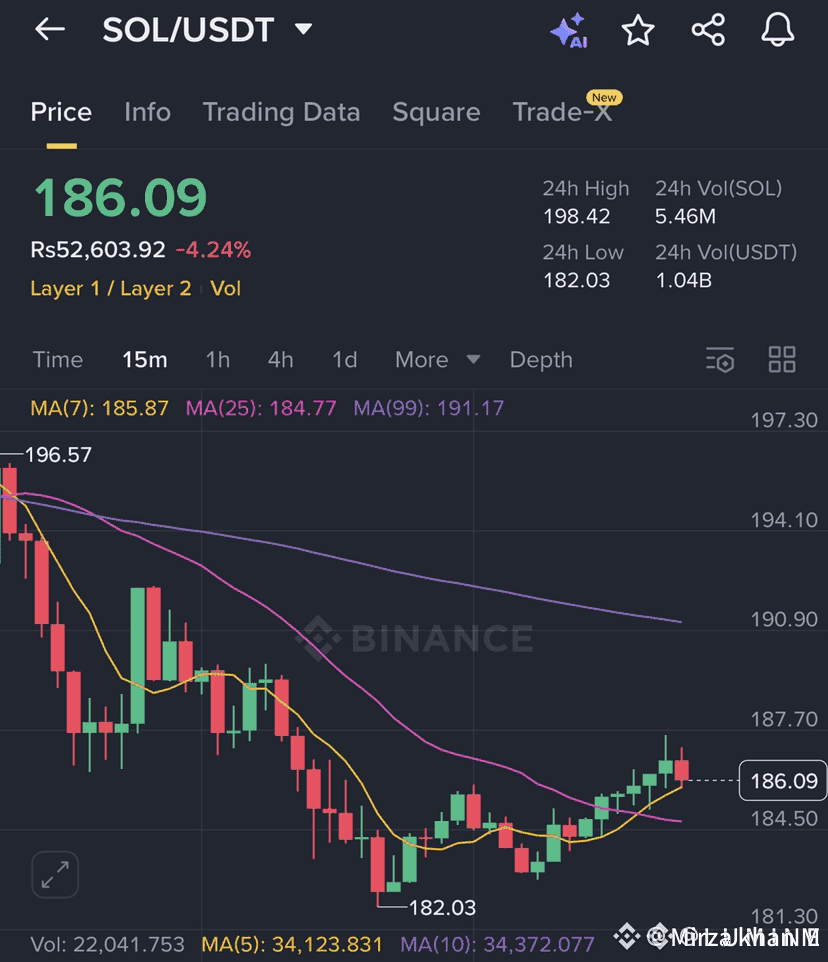Open the Trade-X tab
Viewport: 828px width, 962px height.
pos(562,112)
